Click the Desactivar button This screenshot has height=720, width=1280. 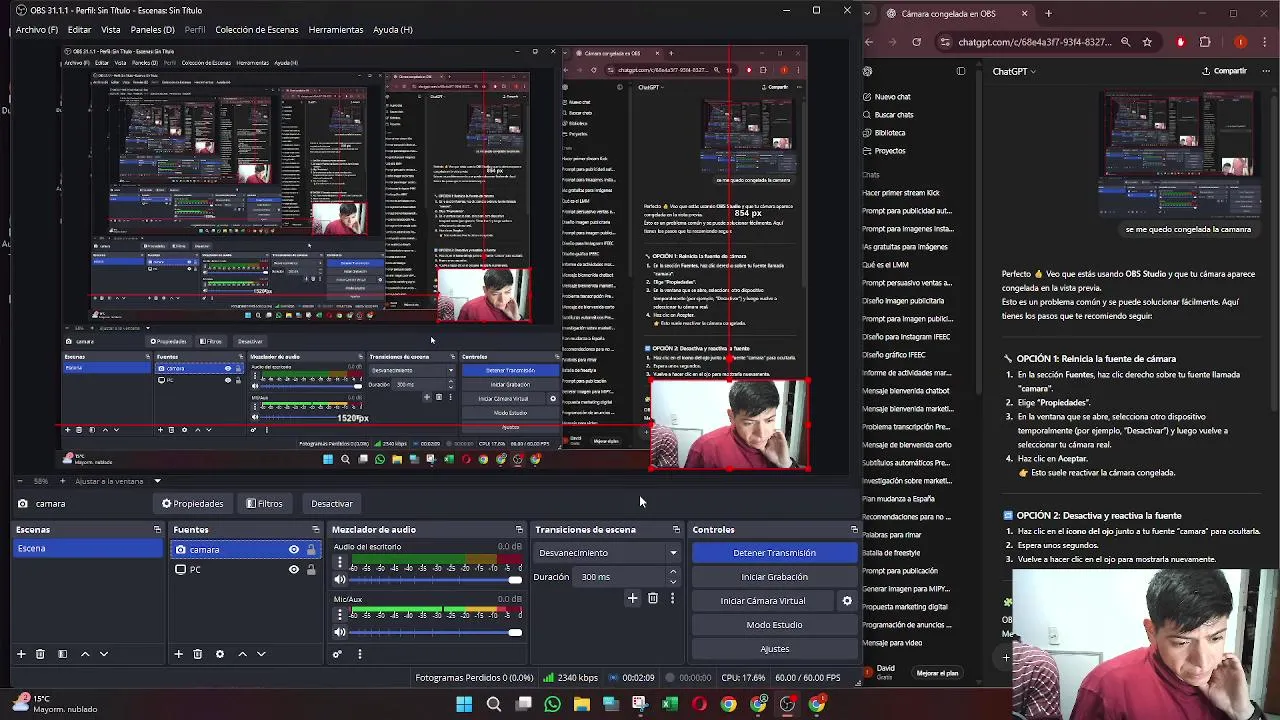pyautogui.click(x=331, y=503)
